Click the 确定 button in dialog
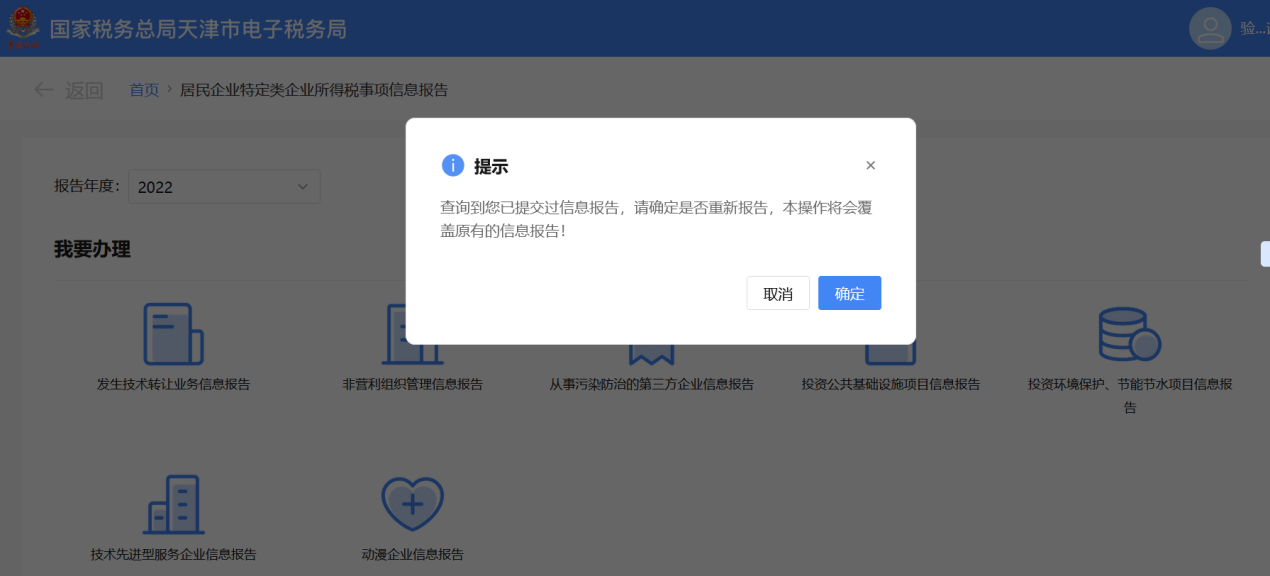1270x576 pixels. (x=849, y=293)
